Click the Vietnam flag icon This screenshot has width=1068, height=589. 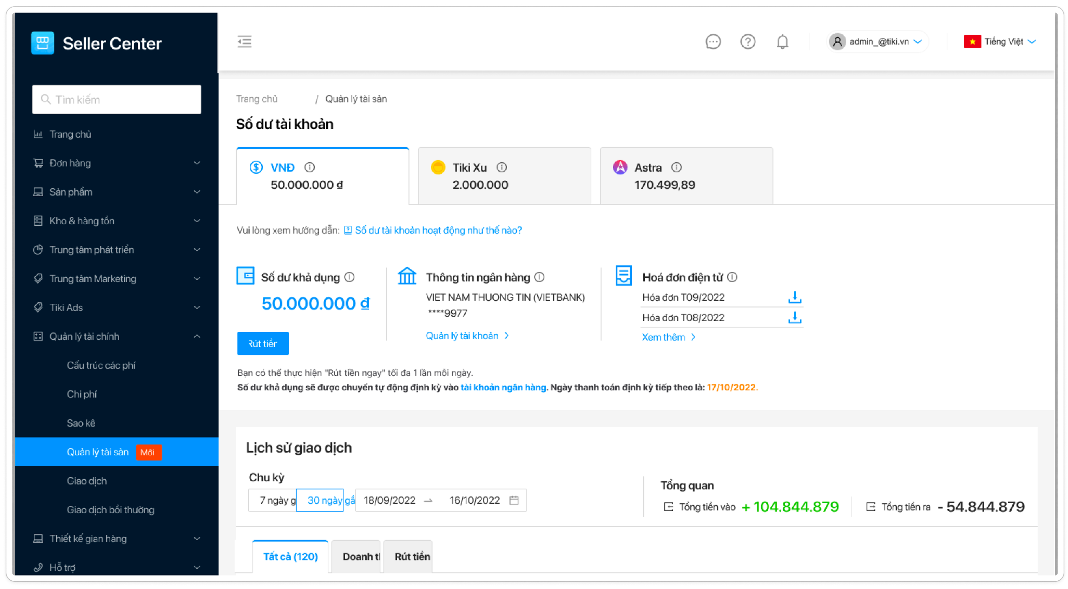tap(972, 42)
